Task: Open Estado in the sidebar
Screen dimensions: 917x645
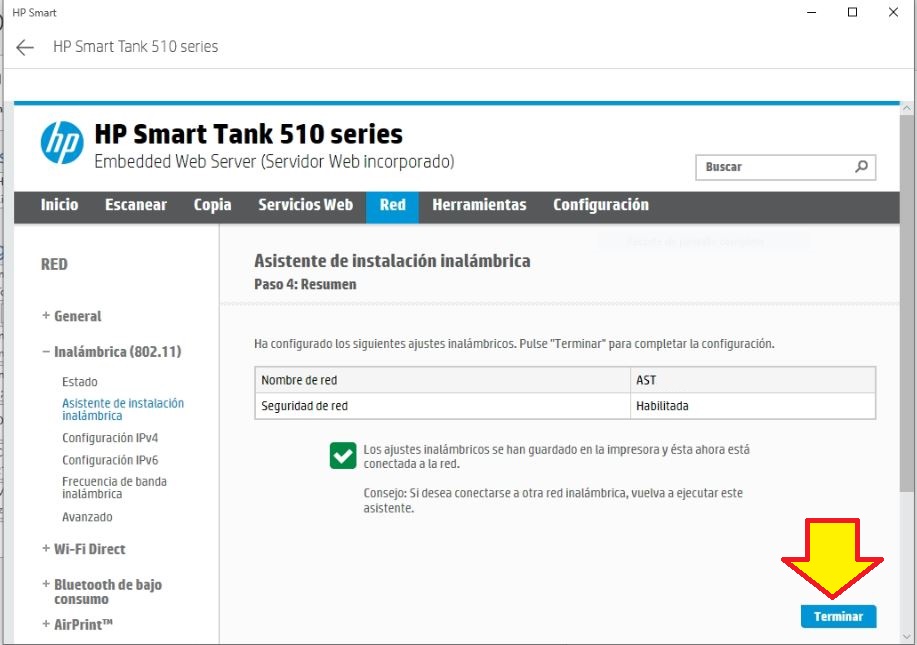Action: 80,382
